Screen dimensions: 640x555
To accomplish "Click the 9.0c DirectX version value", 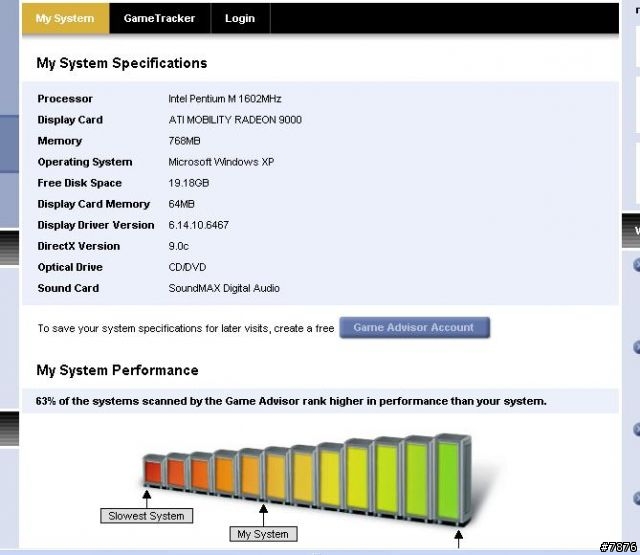I will (179, 246).
